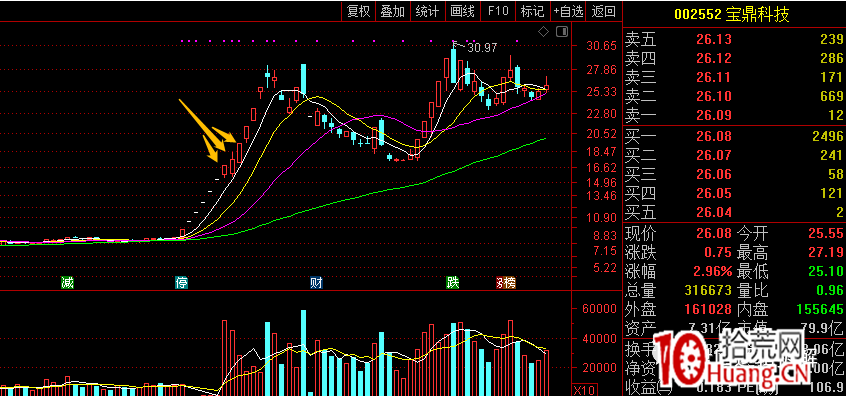Click the 30.65 price axis label

click(602, 46)
